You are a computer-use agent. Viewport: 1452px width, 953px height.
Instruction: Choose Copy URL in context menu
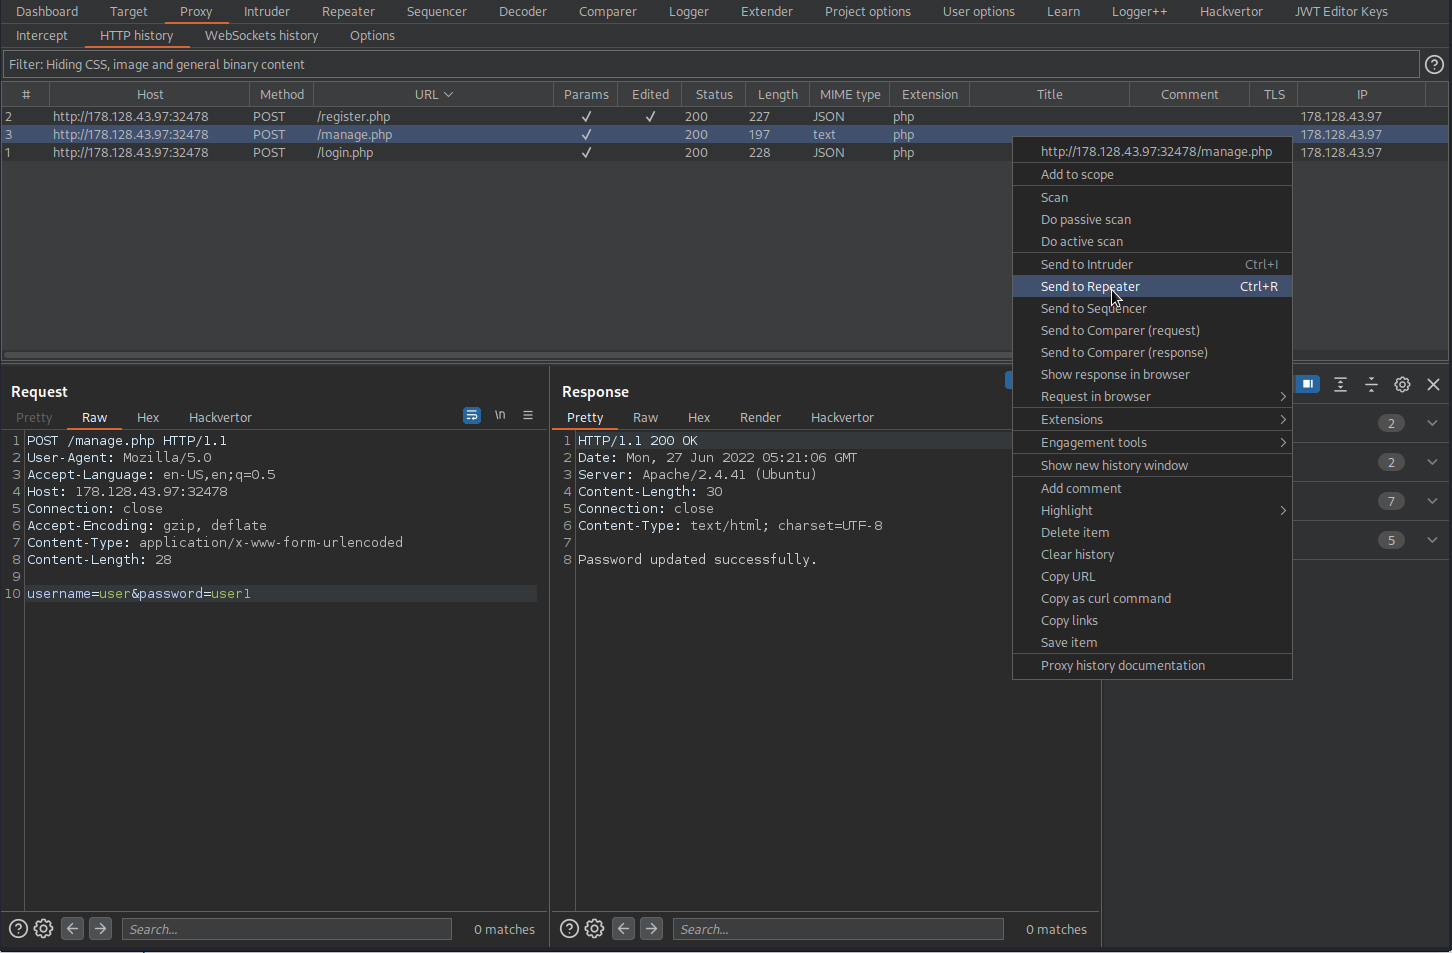1152,577
